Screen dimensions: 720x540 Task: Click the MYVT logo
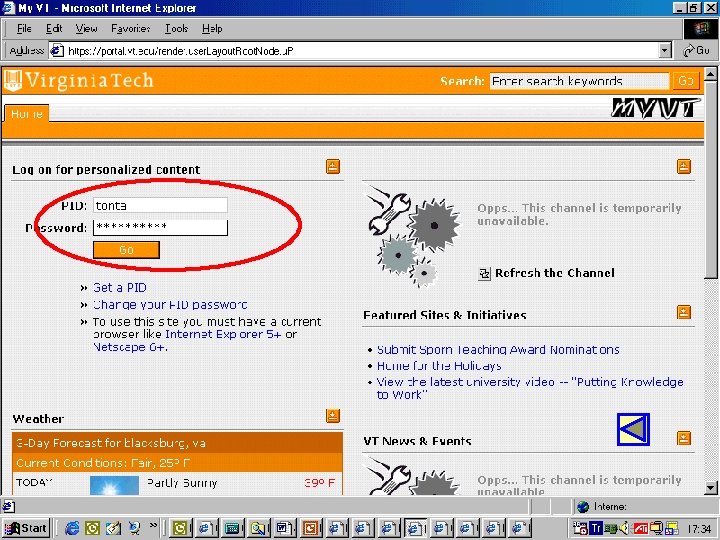coord(655,108)
